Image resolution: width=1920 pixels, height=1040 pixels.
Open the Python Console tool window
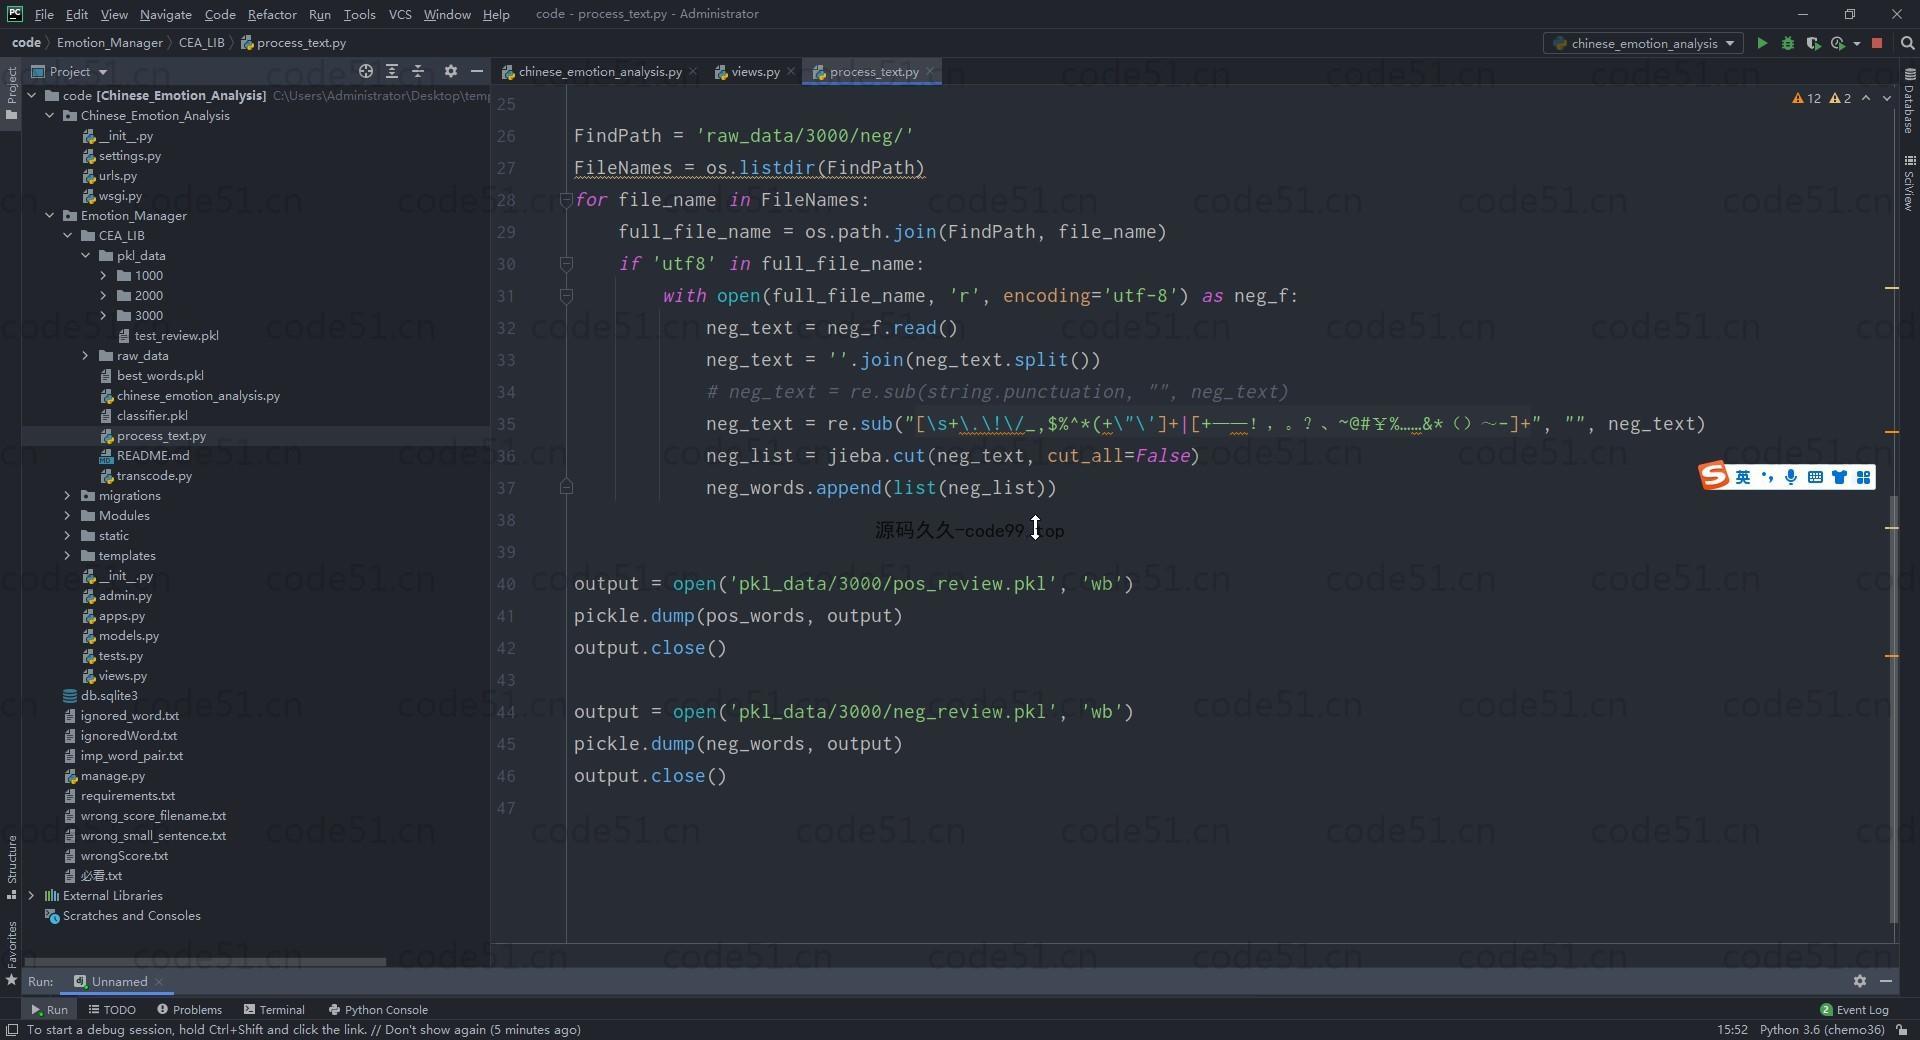[x=378, y=1010]
